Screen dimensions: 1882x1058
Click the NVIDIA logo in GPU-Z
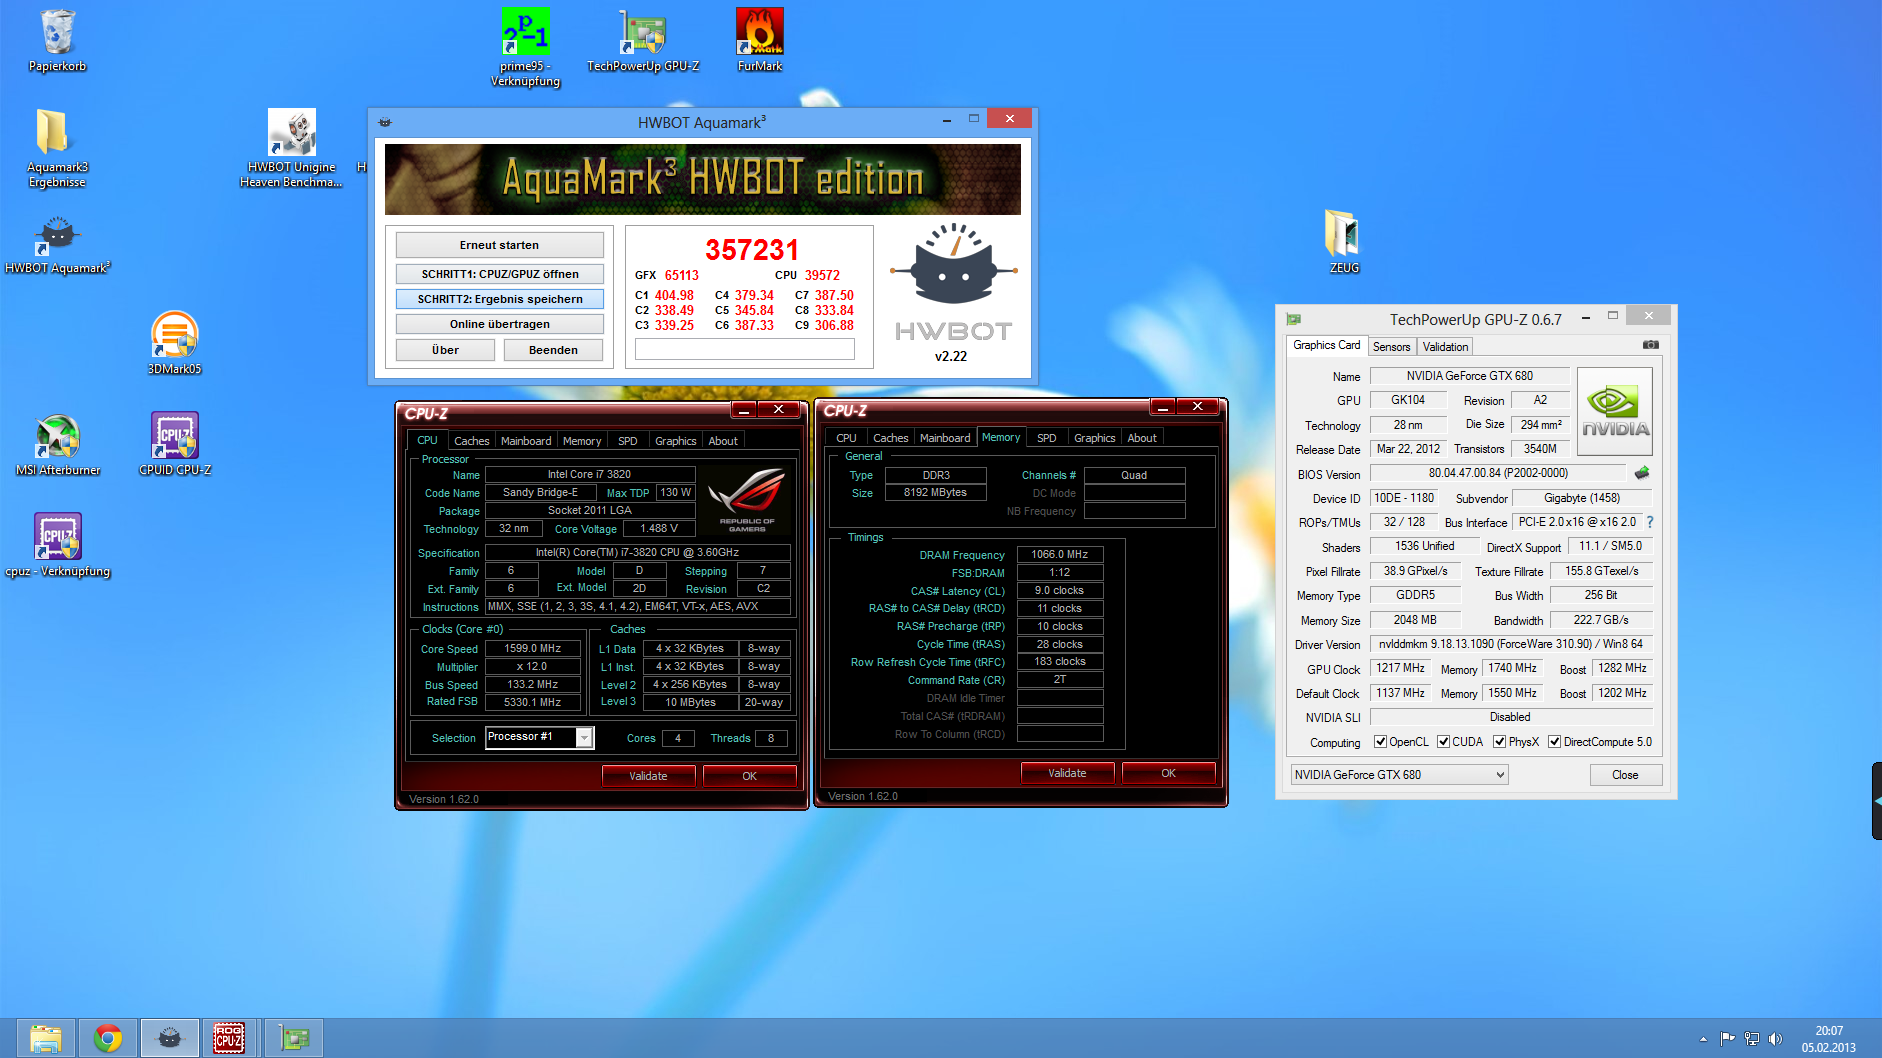(x=1615, y=412)
